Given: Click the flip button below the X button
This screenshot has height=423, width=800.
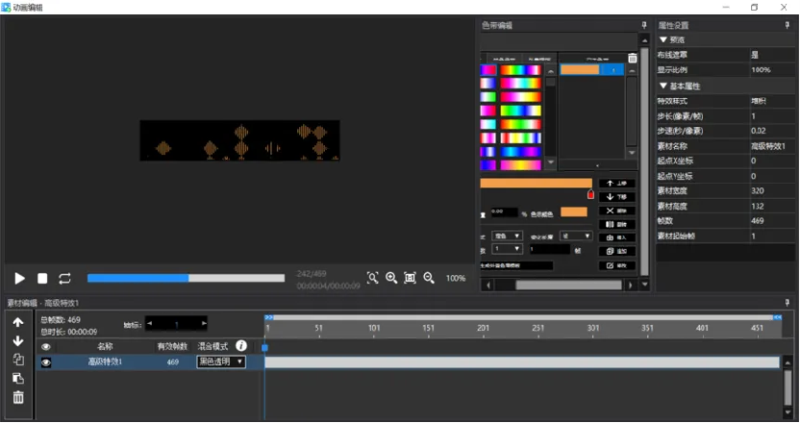Looking at the screenshot, I should pyautogui.click(x=617, y=225).
